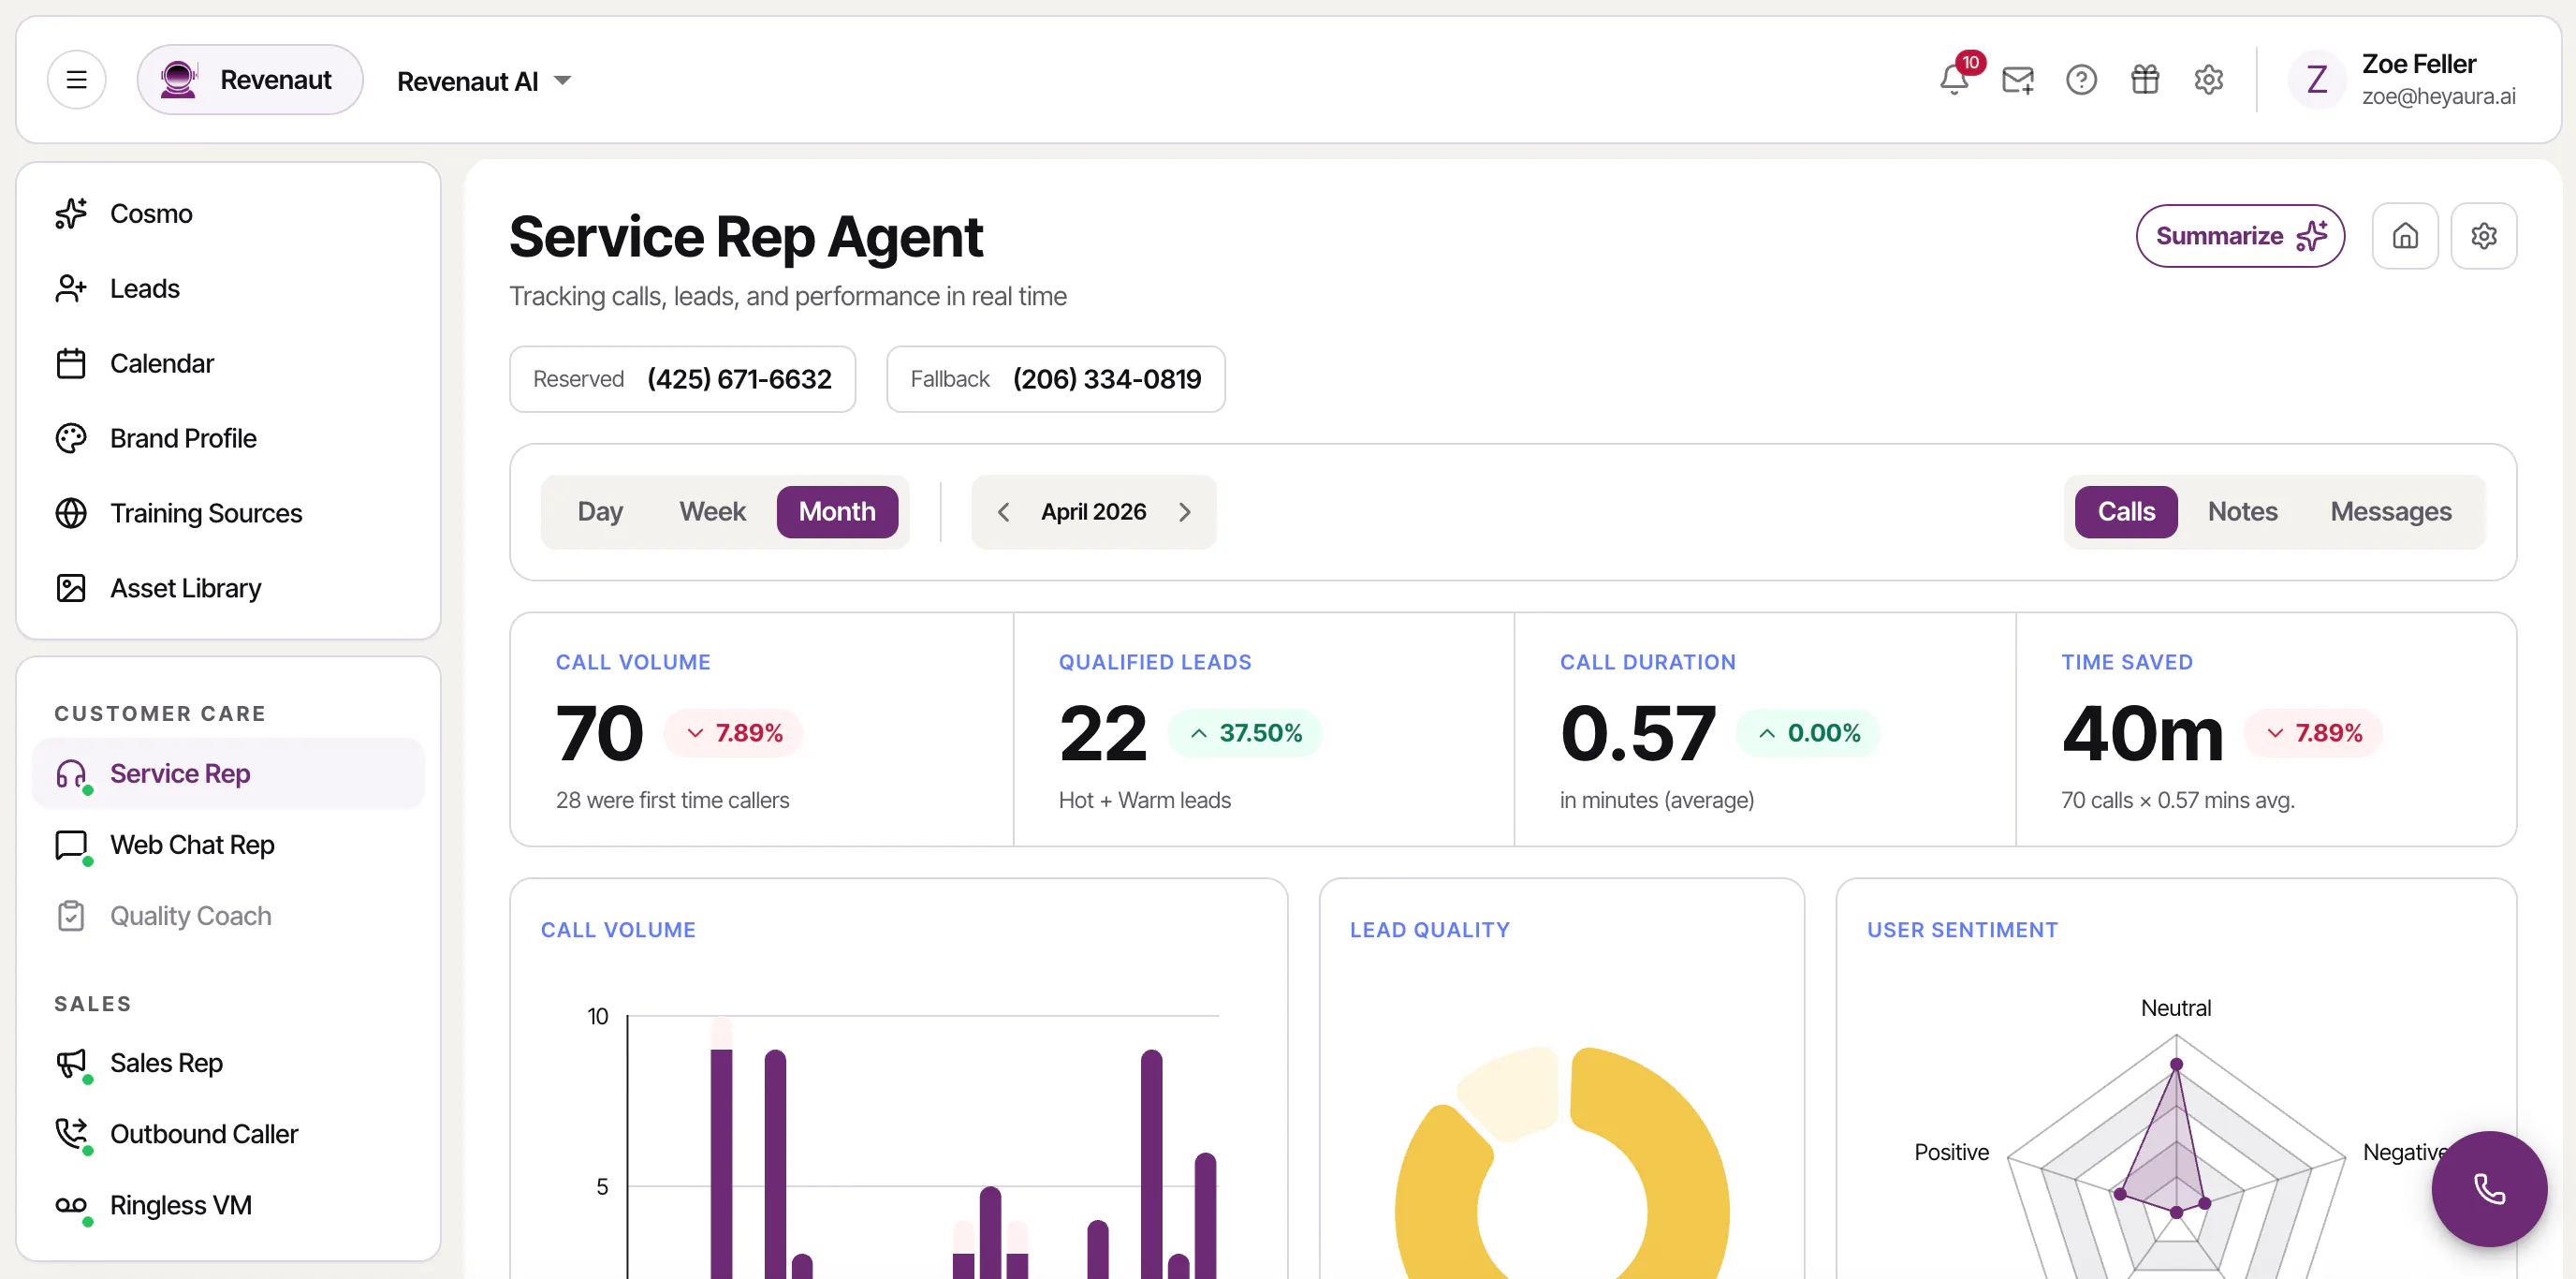
Task: Click the Ringless VM voicemail icon
Action: [71, 1204]
